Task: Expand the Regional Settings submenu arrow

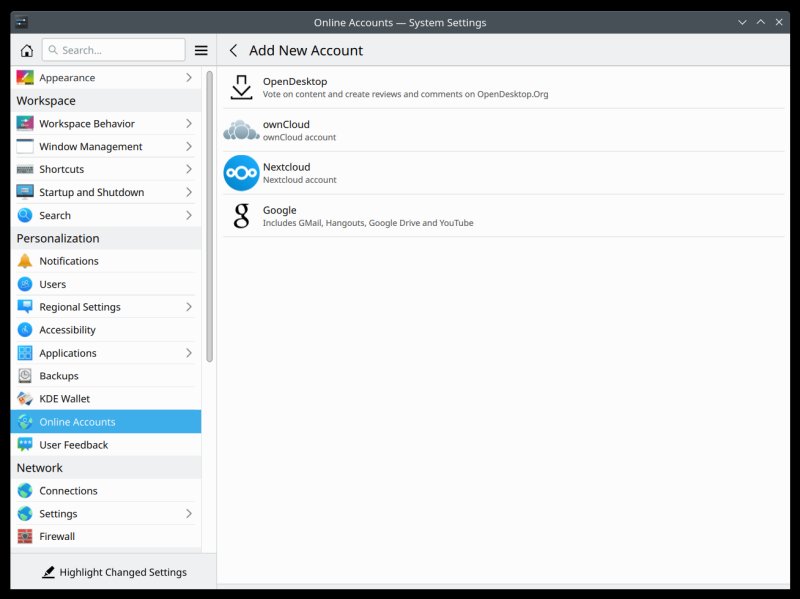Action: pos(189,307)
